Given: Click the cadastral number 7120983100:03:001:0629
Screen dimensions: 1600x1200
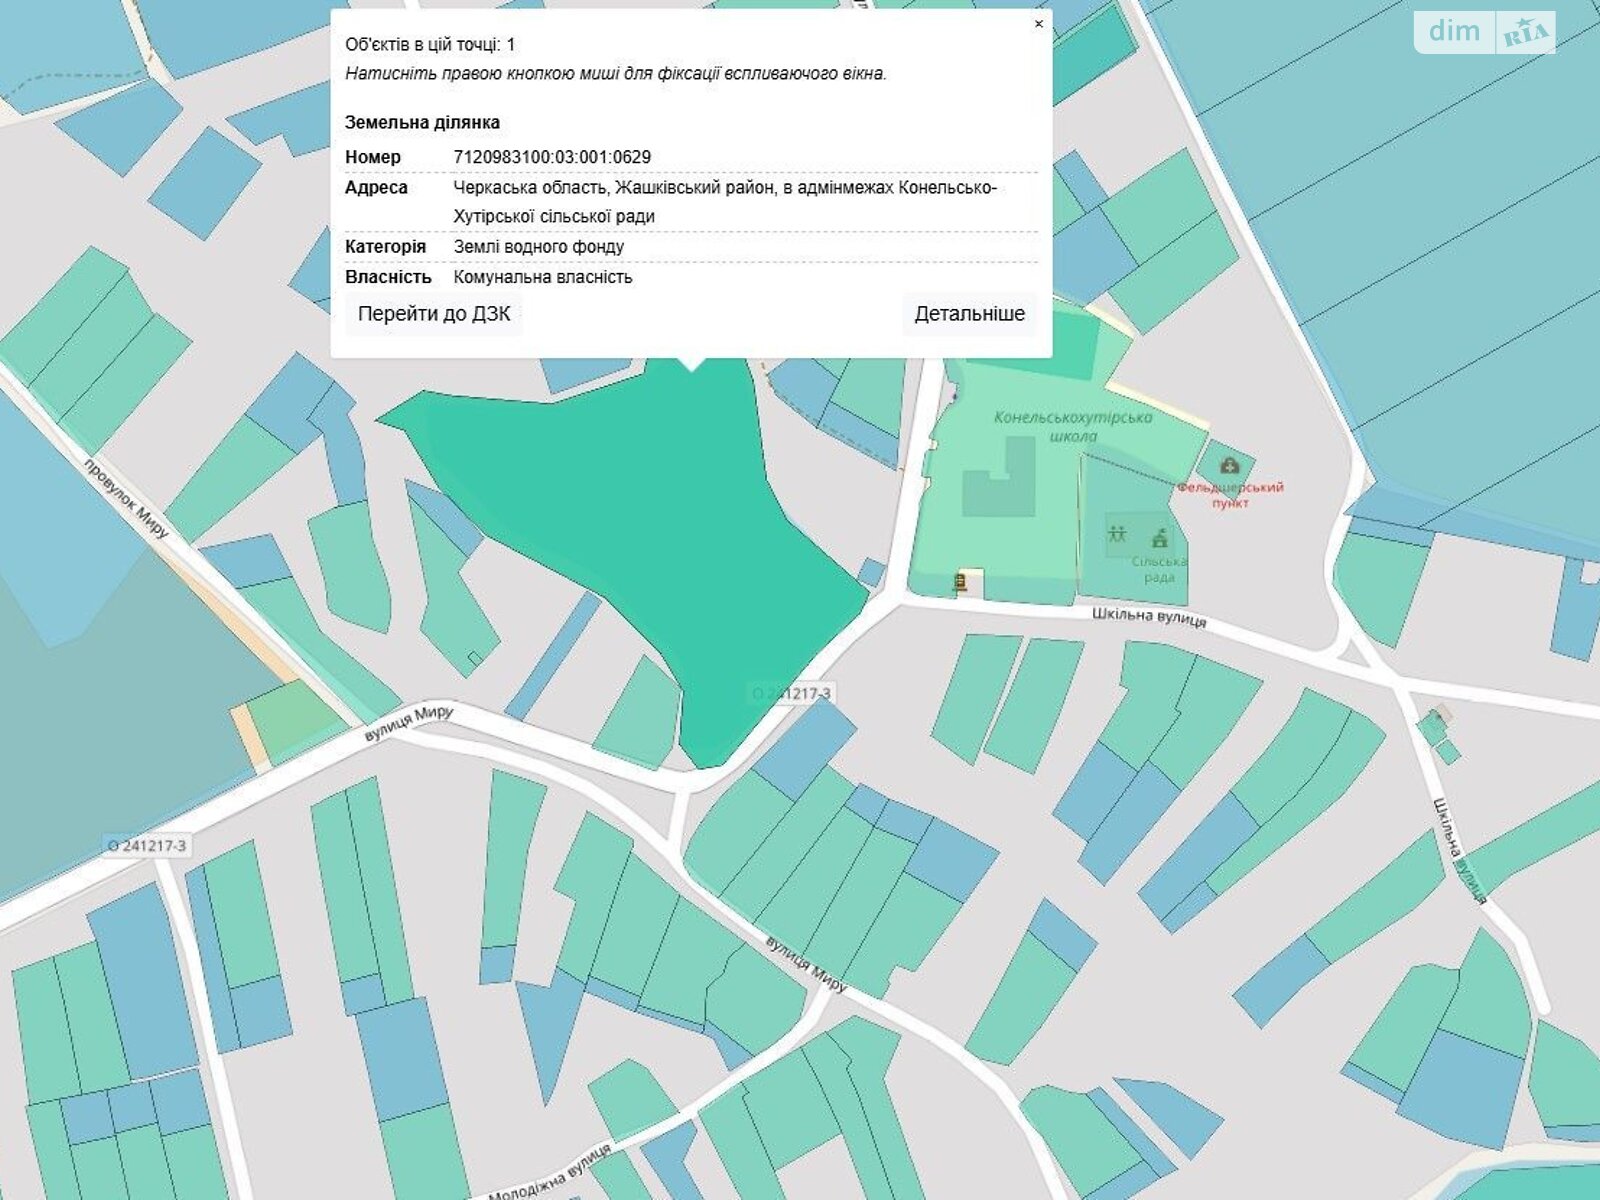Looking at the screenshot, I should (x=552, y=157).
